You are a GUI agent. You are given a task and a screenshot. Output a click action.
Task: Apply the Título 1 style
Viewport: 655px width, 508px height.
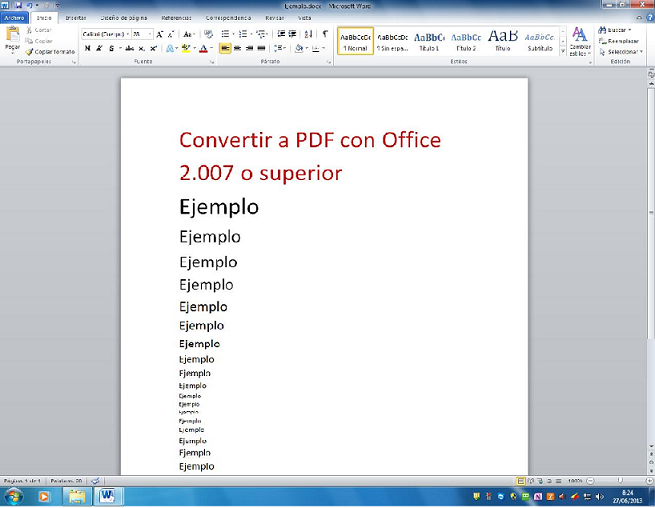coord(429,41)
